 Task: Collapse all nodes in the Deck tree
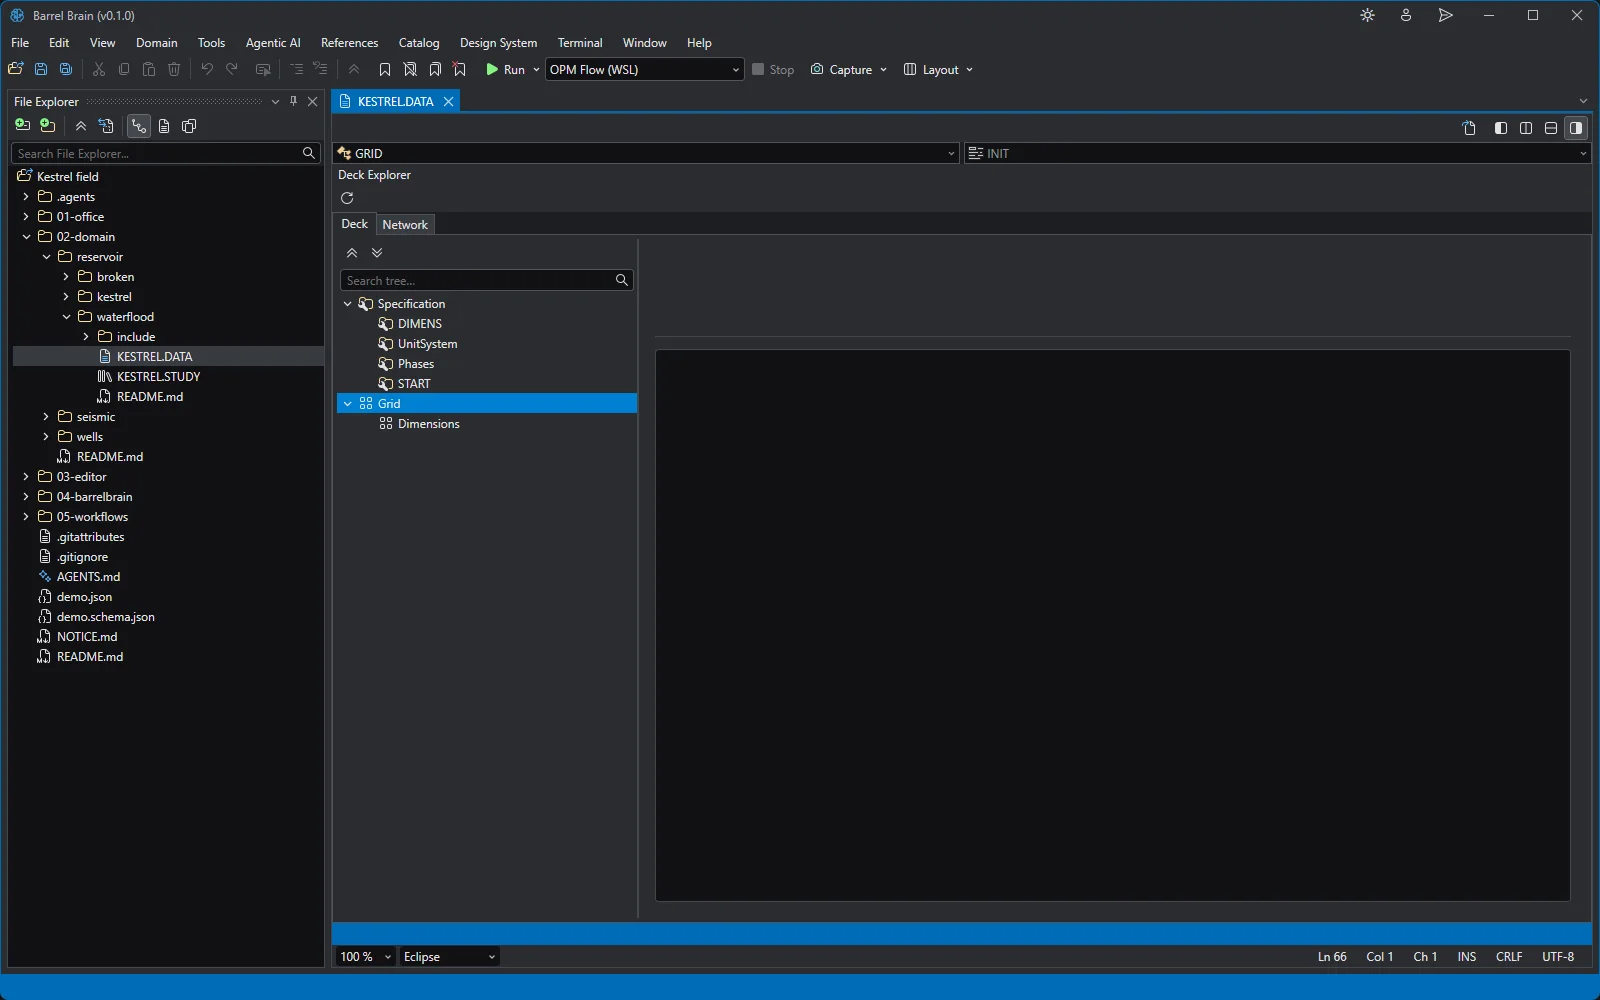coord(352,253)
